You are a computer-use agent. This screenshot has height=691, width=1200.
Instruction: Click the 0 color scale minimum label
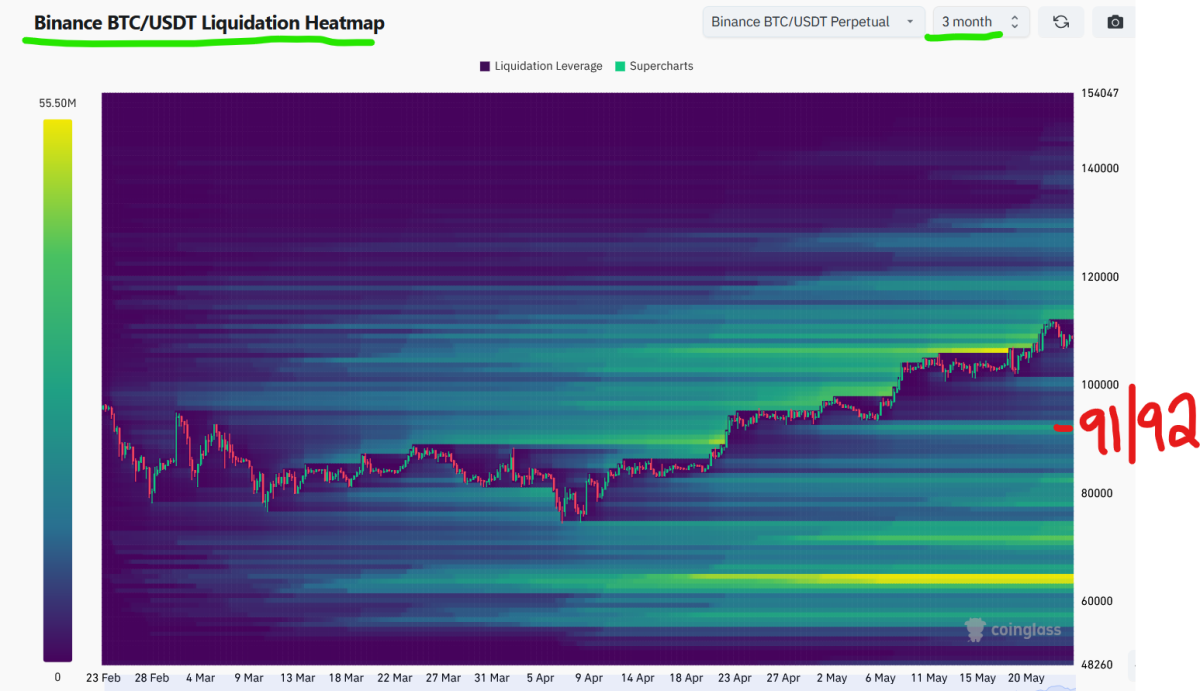[x=57, y=677]
